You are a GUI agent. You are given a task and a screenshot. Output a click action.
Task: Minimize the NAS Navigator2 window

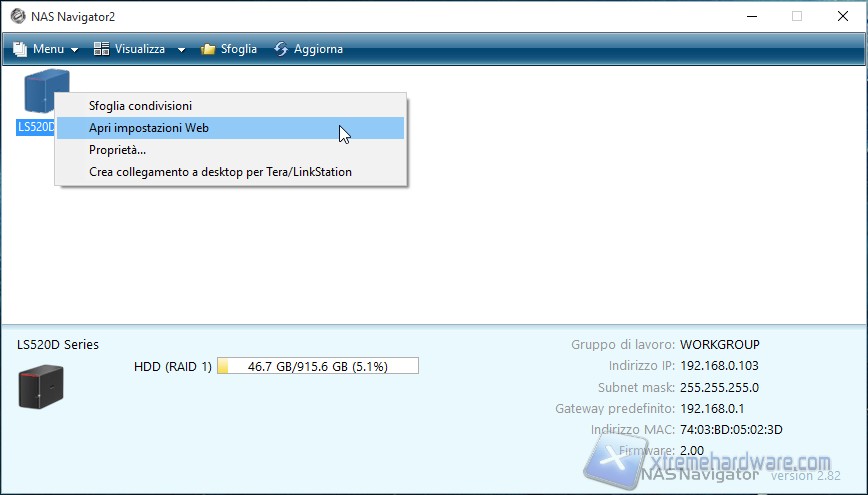tap(751, 16)
